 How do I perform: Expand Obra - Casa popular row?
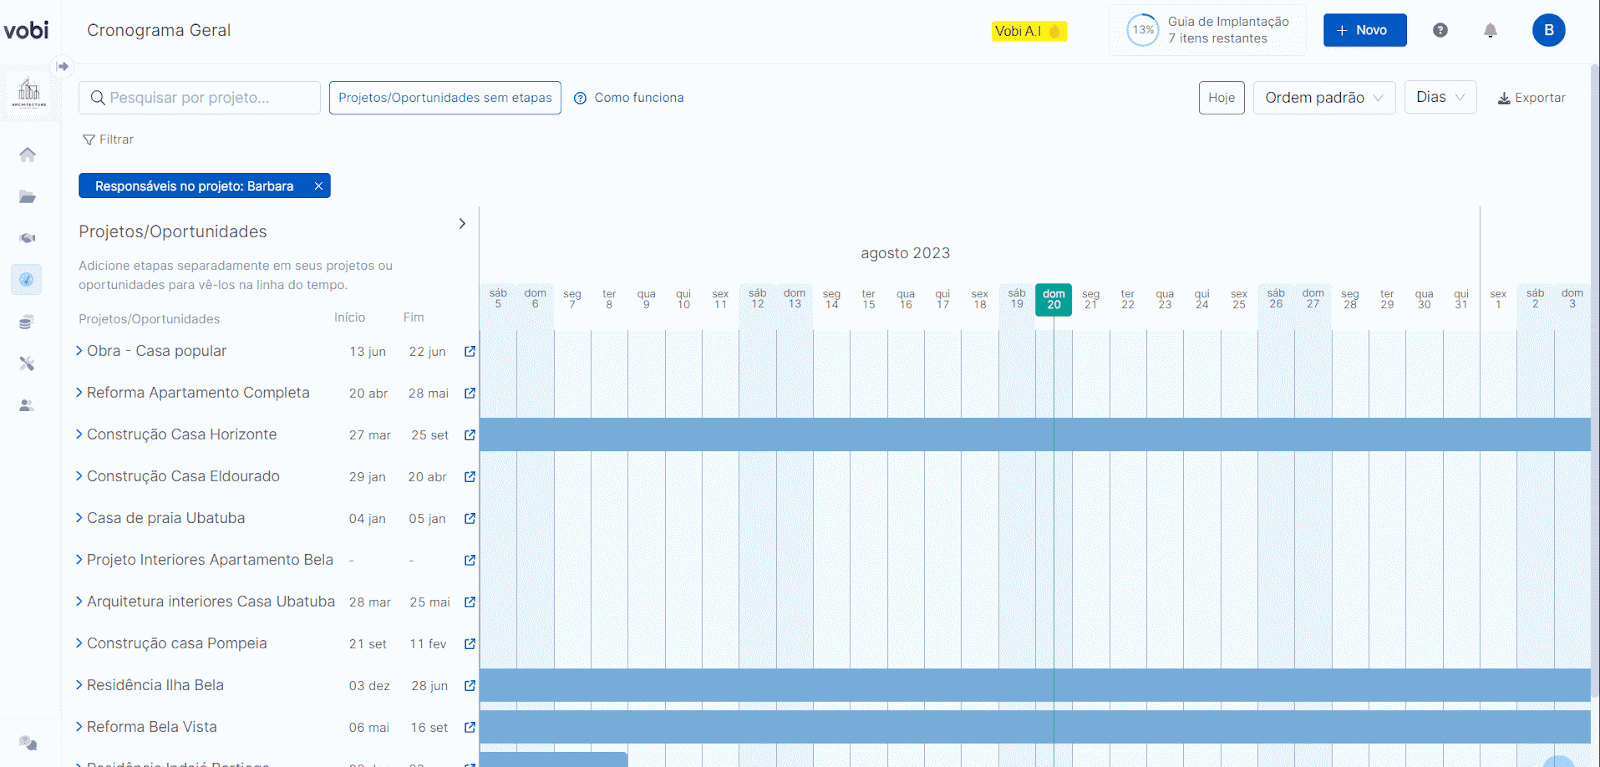(x=79, y=351)
